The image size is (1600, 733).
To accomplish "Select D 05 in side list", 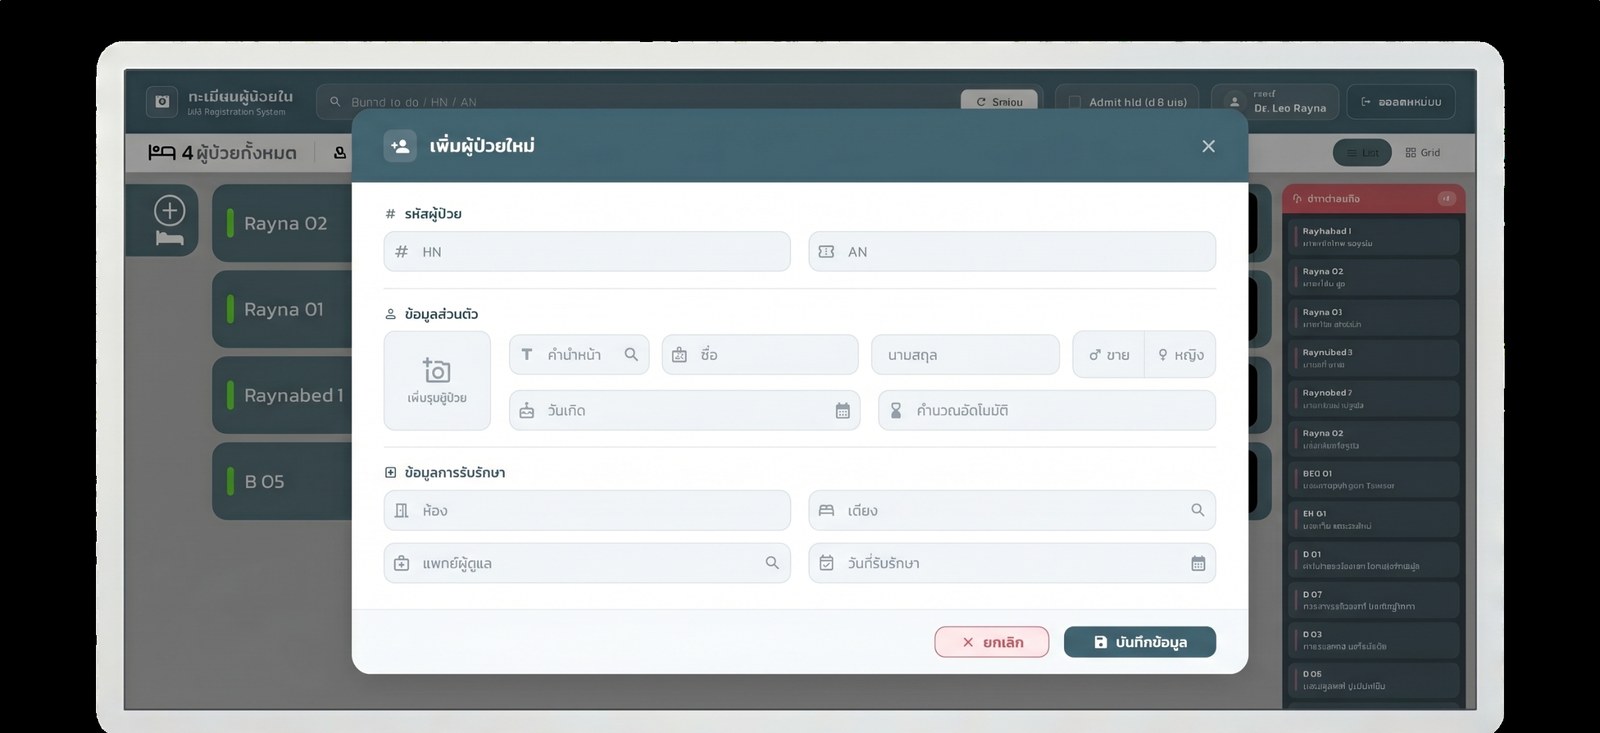I will click(1374, 680).
